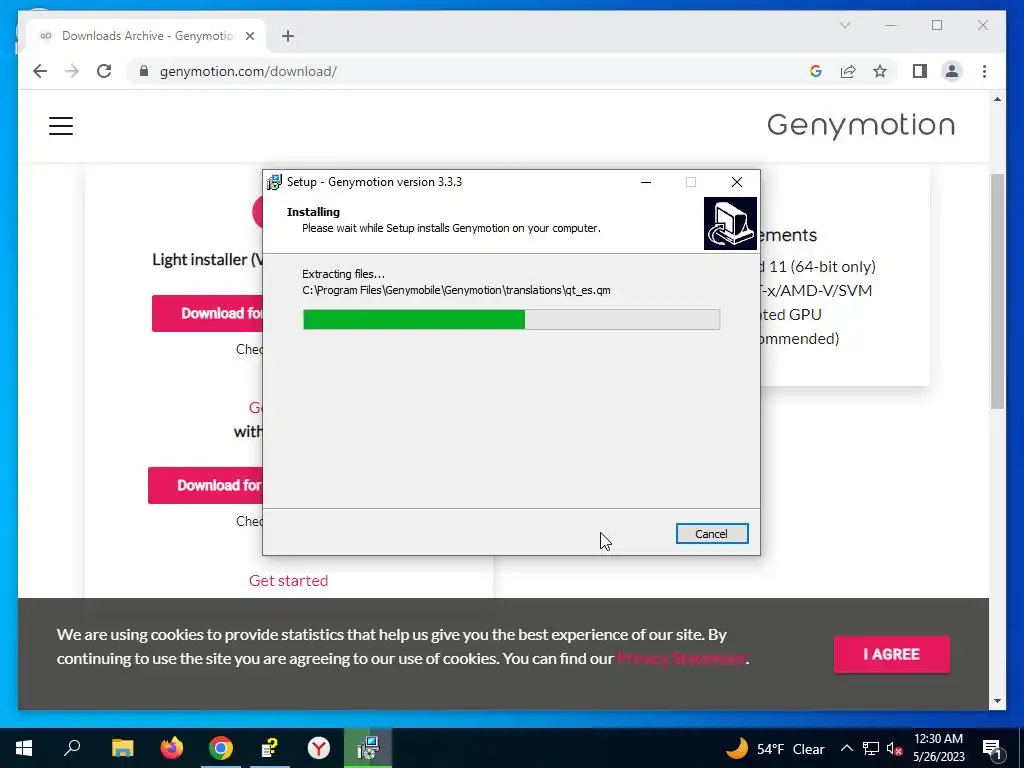Image resolution: width=1024 pixels, height=768 pixels.
Task: Open Yandex browser from taskbar
Action: pyautogui.click(x=319, y=748)
